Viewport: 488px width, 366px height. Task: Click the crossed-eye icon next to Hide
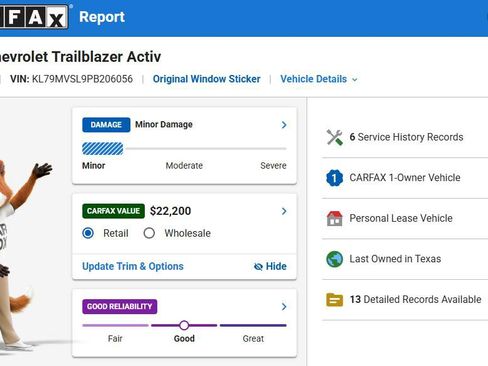[x=258, y=267]
